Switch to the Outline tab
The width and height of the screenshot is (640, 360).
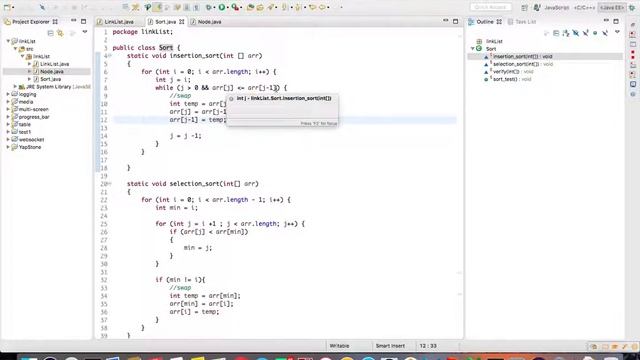(484, 22)
